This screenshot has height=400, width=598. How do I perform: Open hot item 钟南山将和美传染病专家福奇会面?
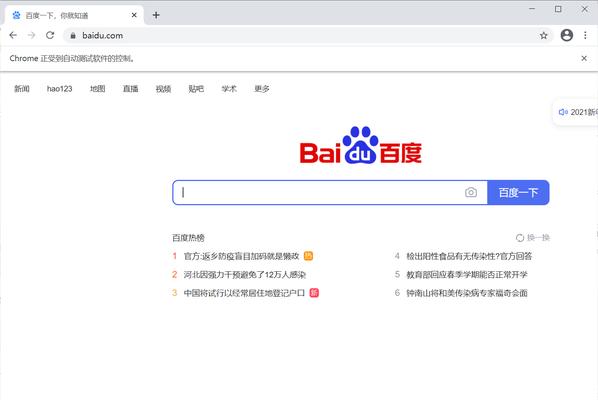tap(467, 293)
